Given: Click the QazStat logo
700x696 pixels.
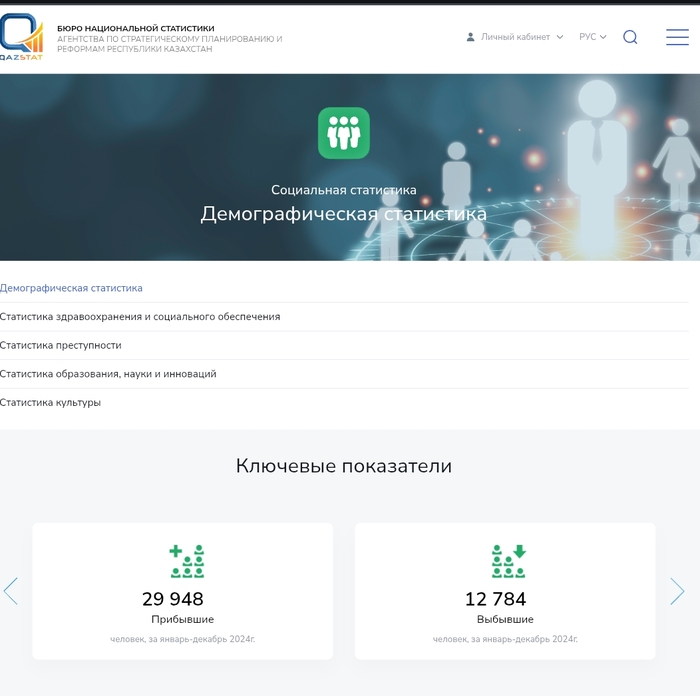Looking at the screenshot, I should pyautogui.click(x=22, y=38).
